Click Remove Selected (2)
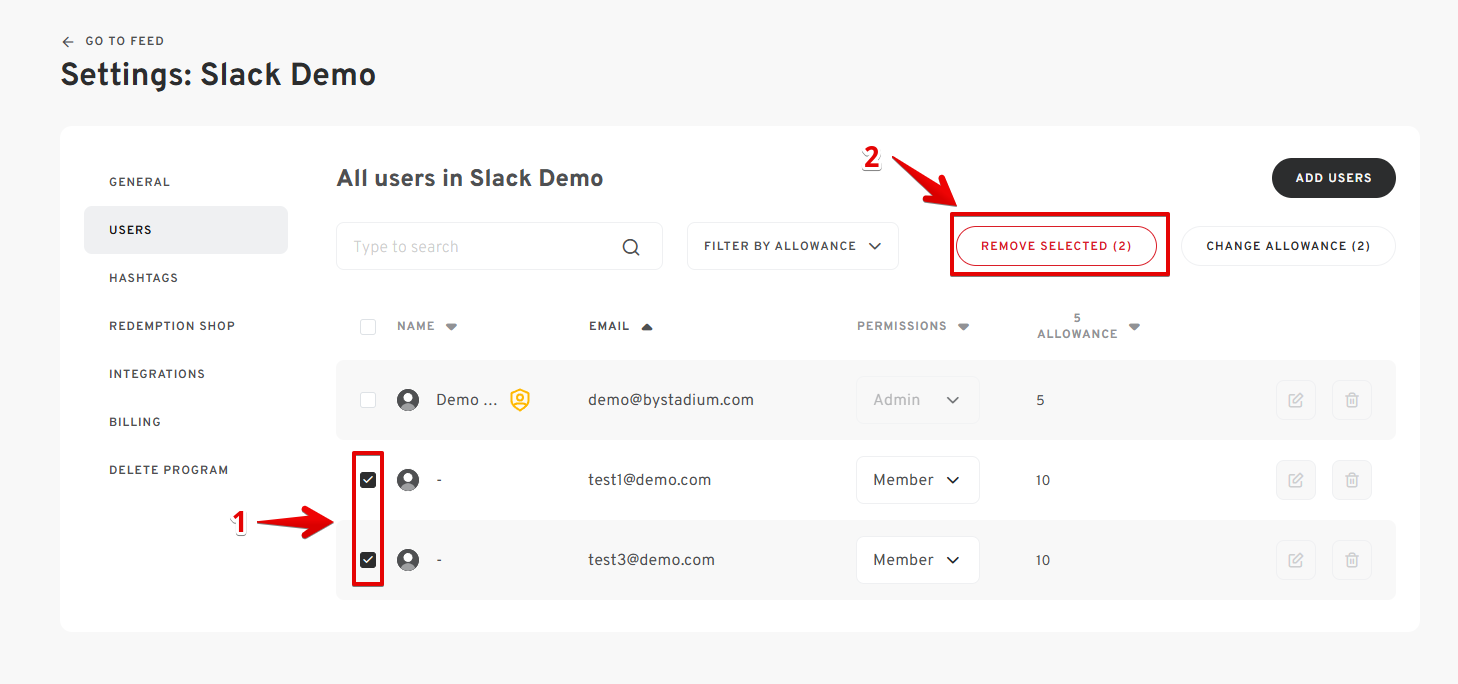Screen dimensions: 1458x684 pyautogui.click(x=1056, y=246)
